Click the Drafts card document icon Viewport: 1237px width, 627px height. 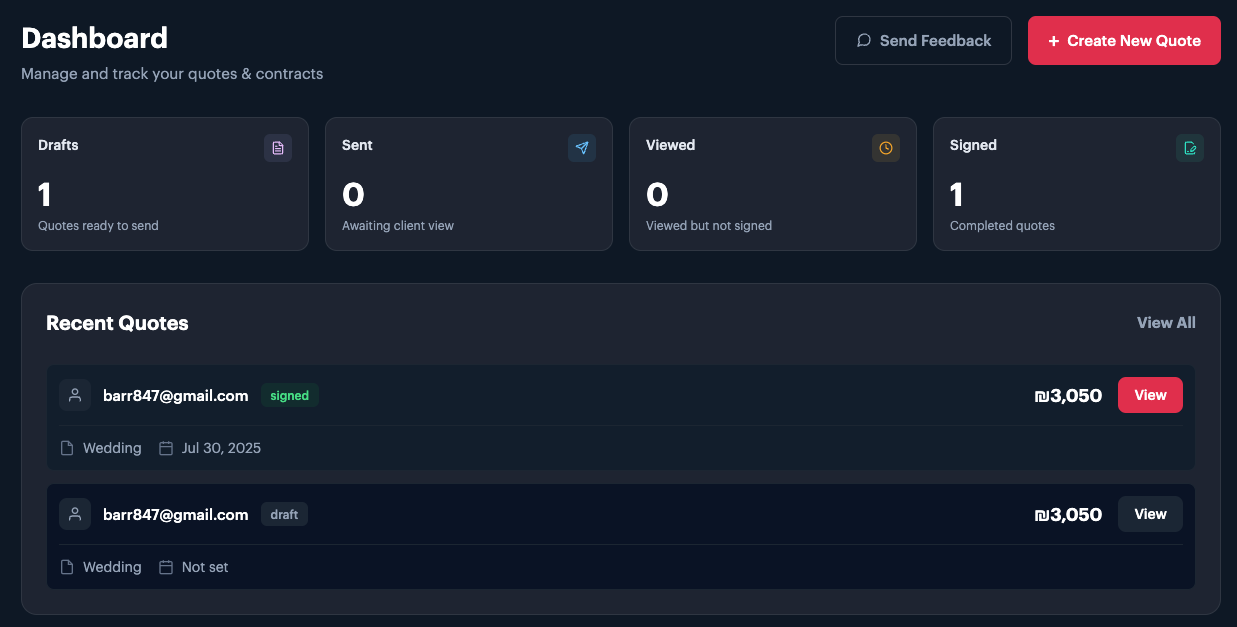tap(278, 148)
